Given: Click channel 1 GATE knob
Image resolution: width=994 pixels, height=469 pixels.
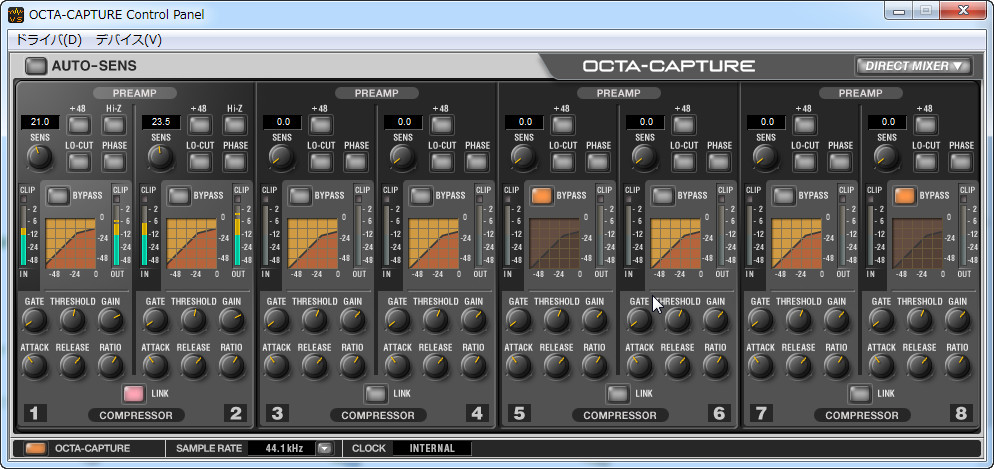Looking at the screenshot, I should click(34, 321).
